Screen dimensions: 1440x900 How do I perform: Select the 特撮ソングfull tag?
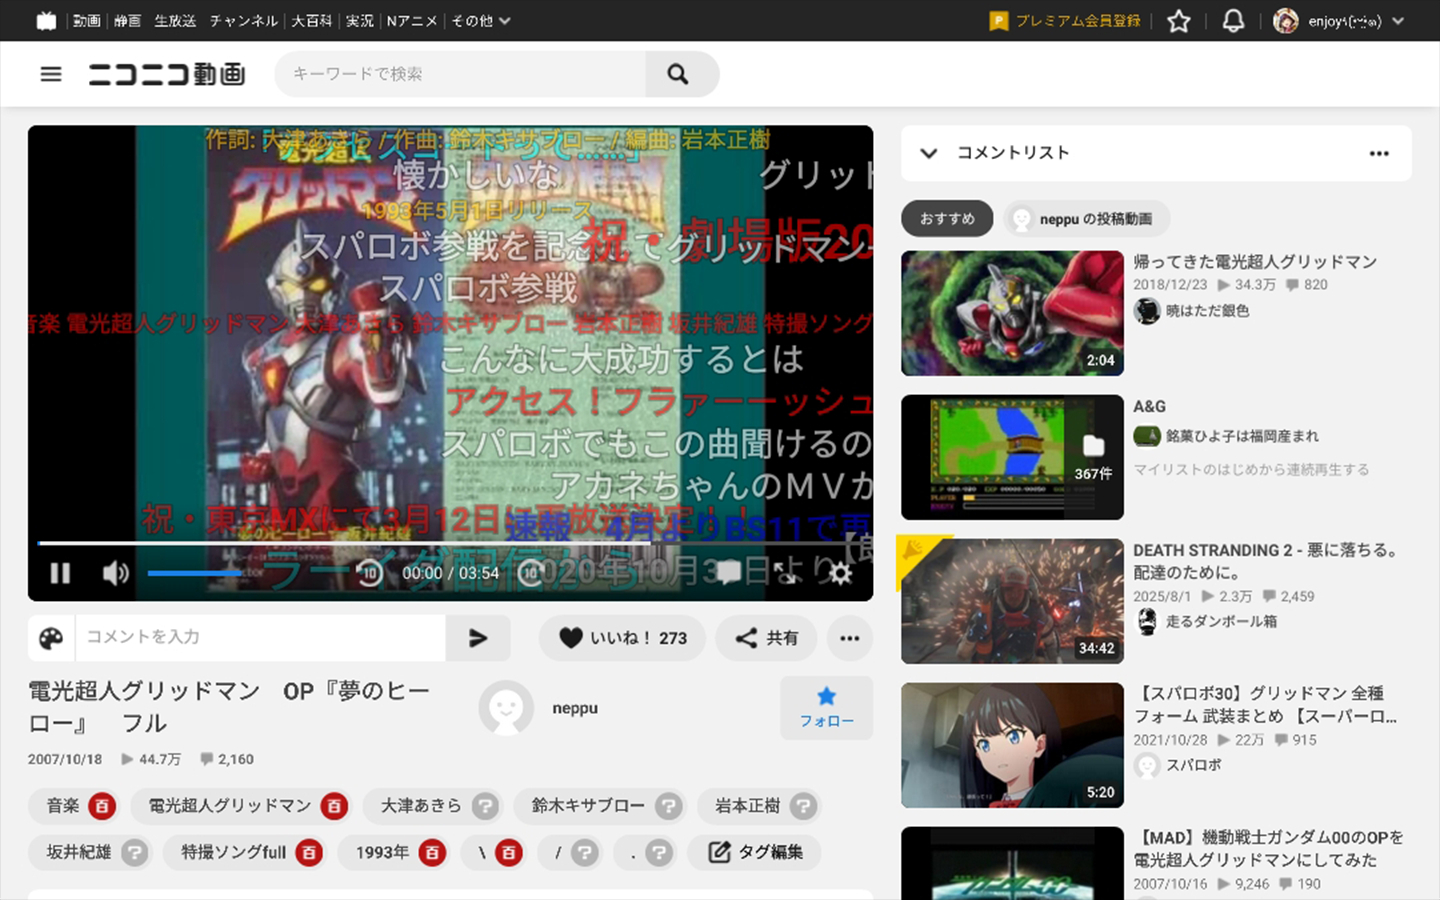coord(233,852)
